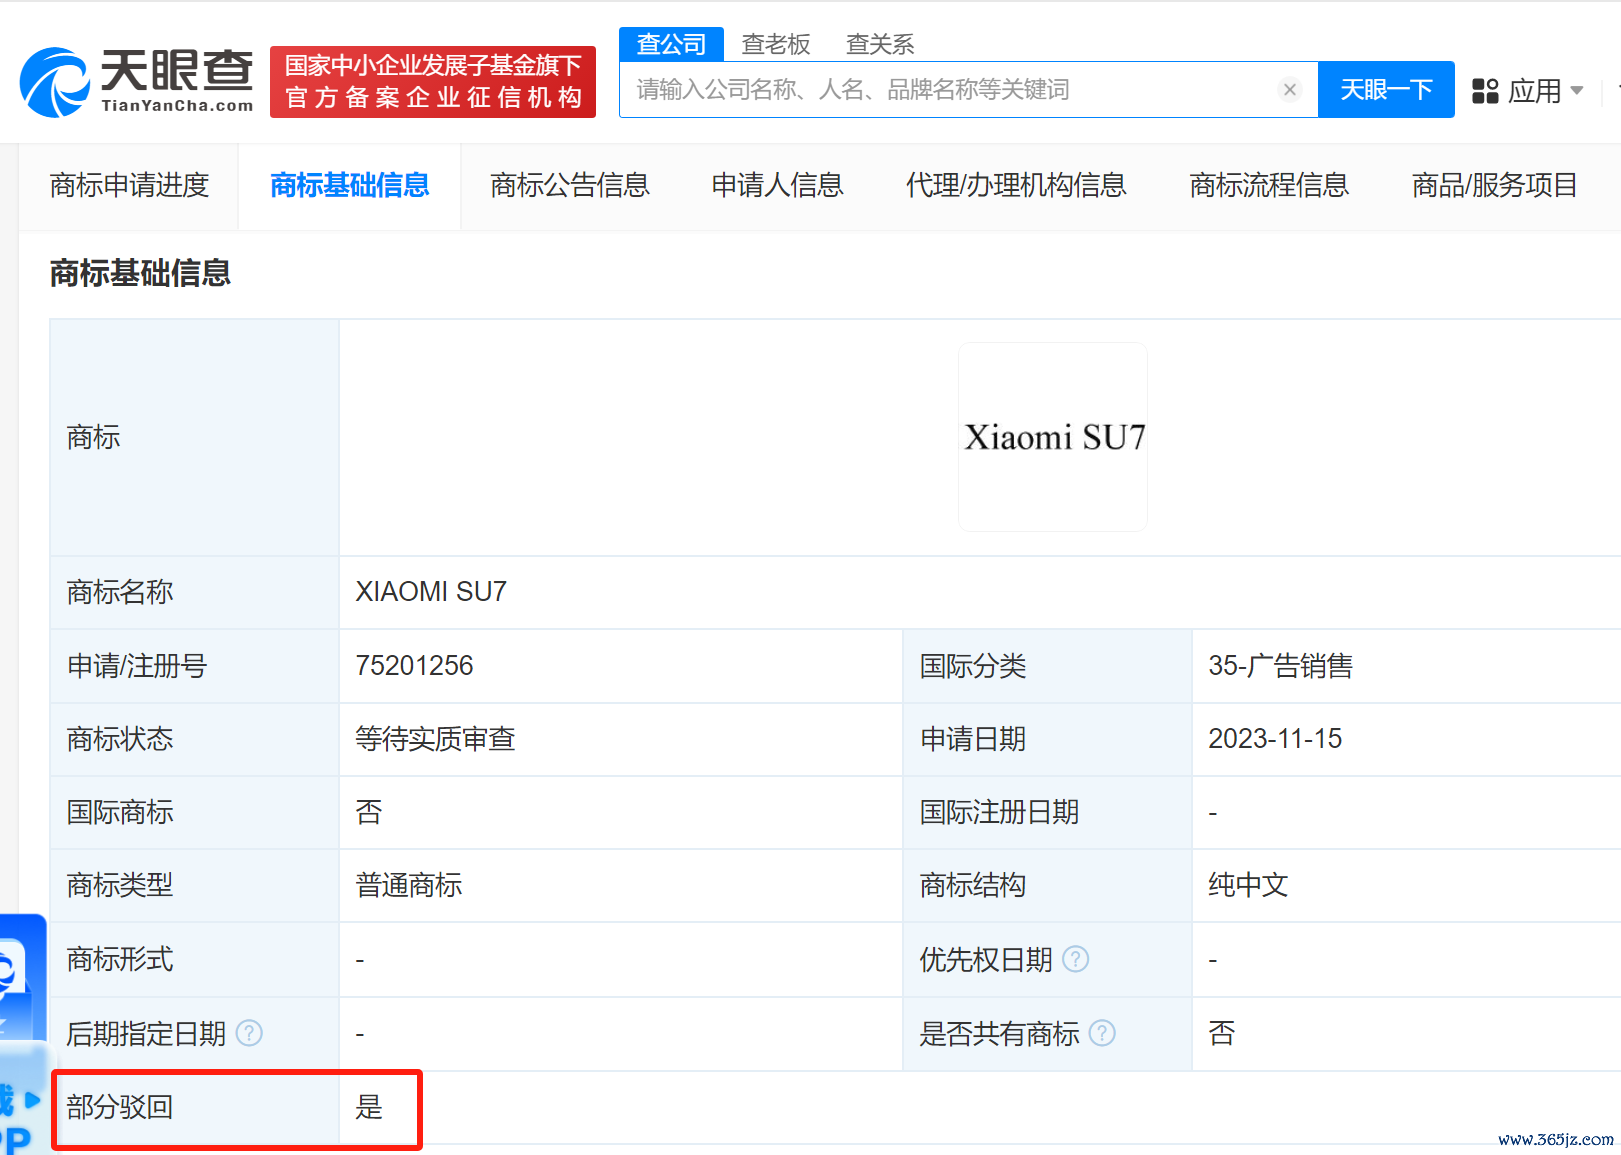Click the company keyword search input field
This screenshot has height=1155, width=1621.
click(950, 90)
